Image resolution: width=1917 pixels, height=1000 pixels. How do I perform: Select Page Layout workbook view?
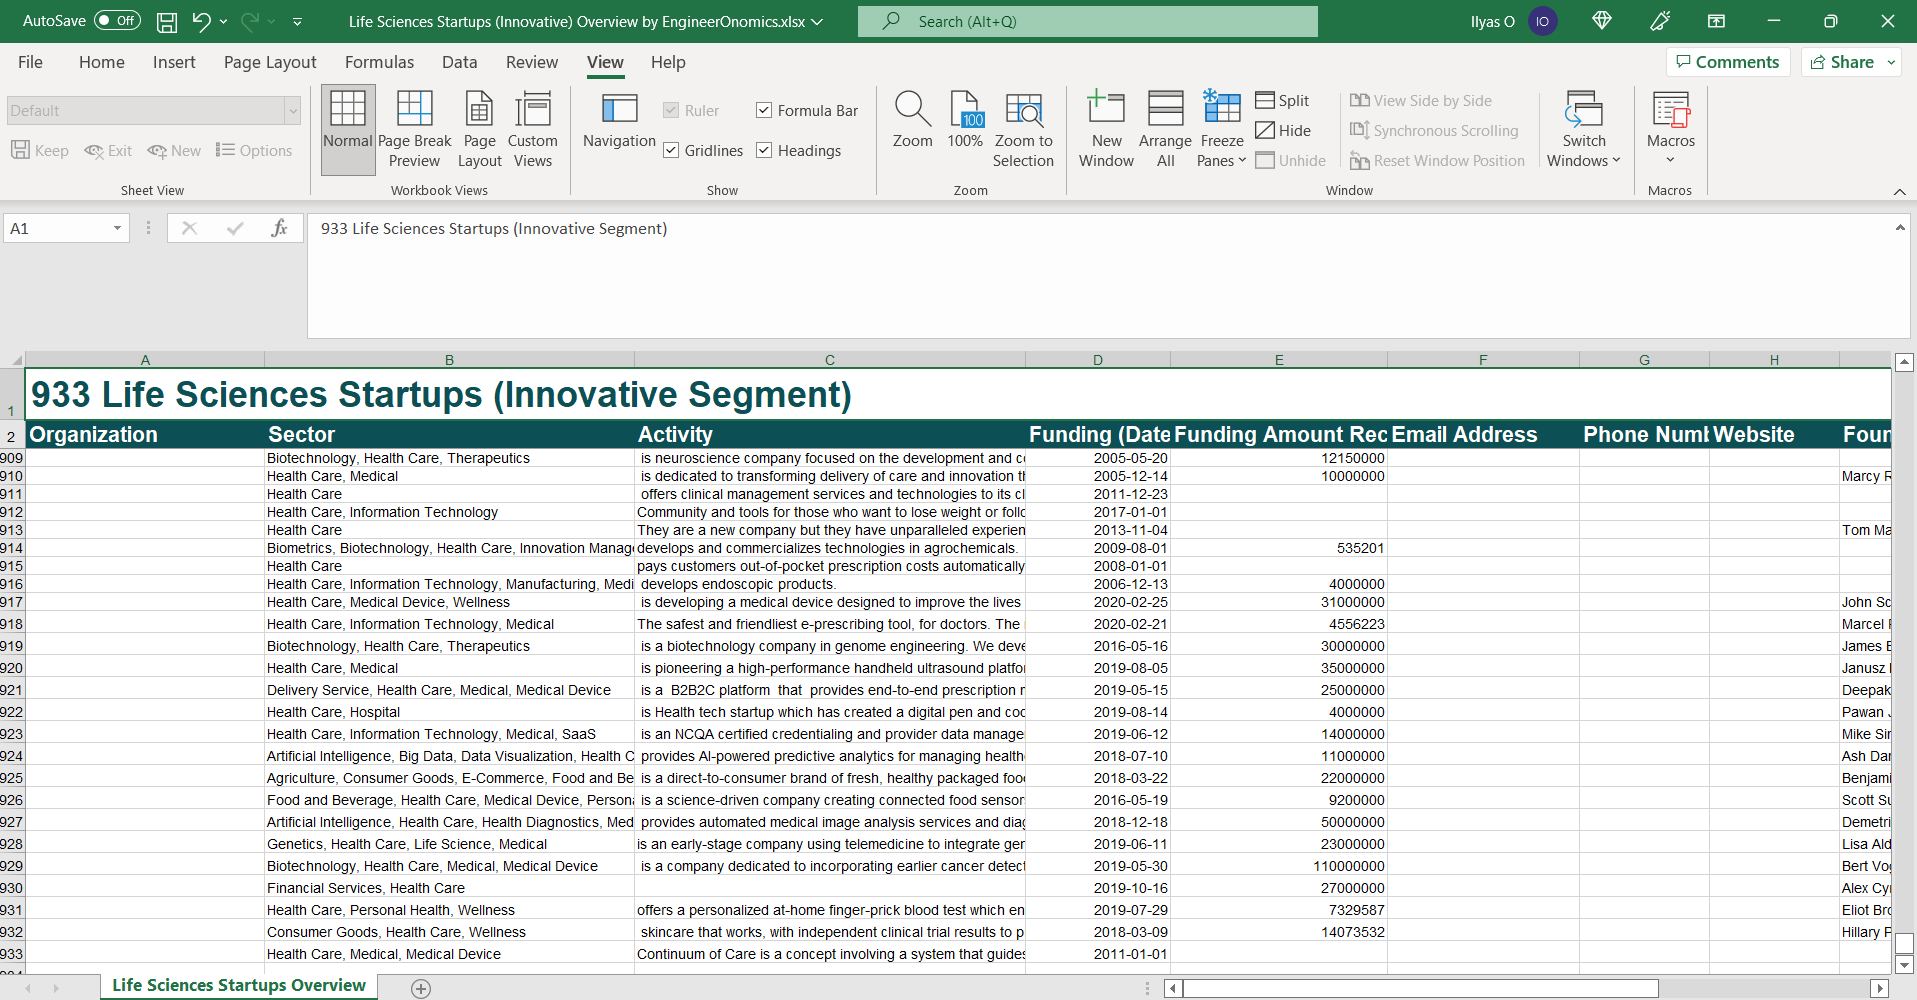coord(479,128)
